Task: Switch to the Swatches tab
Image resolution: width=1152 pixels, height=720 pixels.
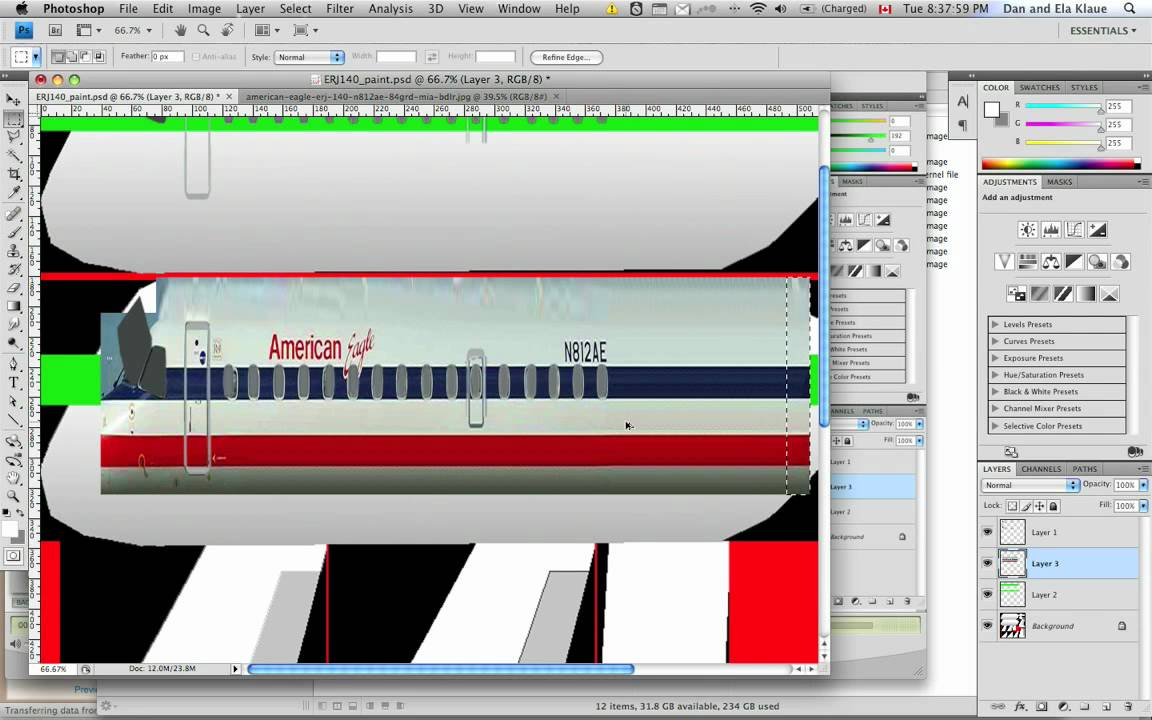Action: click(1039, 87)
